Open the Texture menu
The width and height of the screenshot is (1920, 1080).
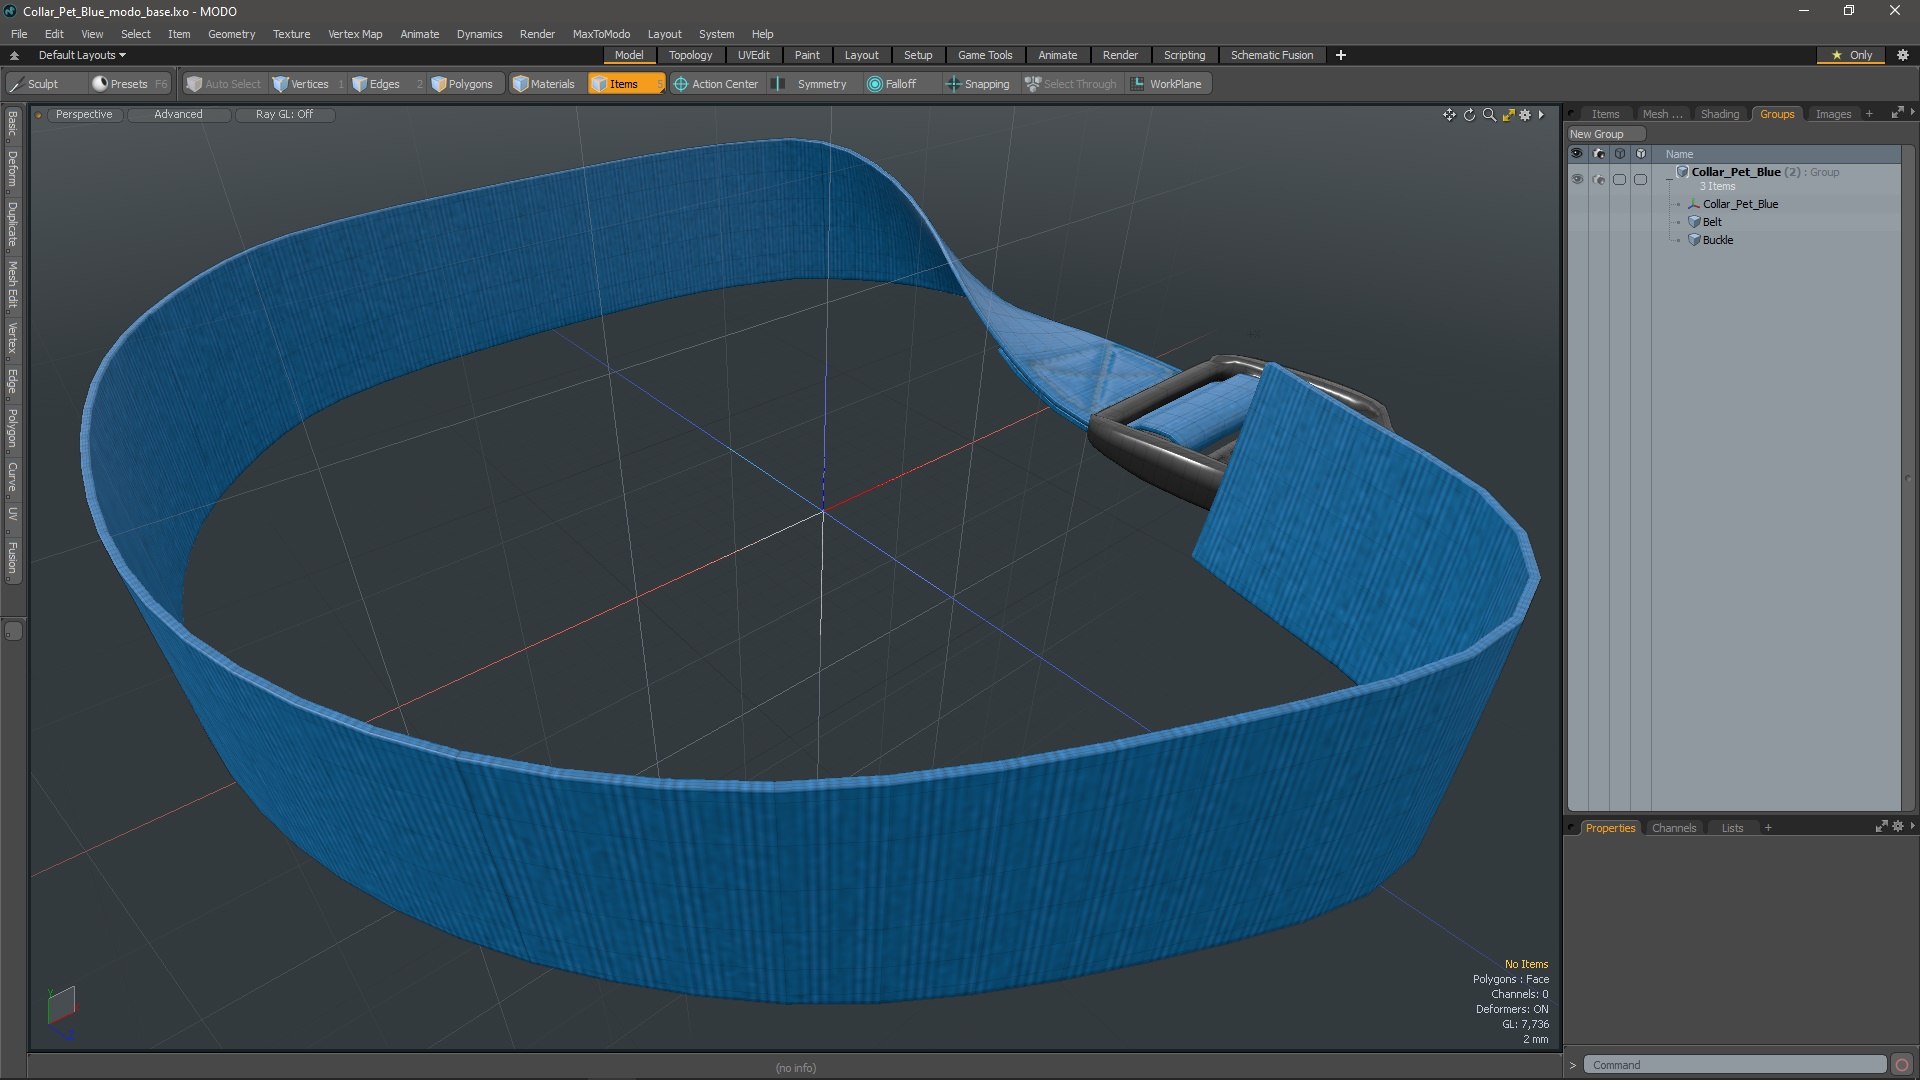pos(291,34)
